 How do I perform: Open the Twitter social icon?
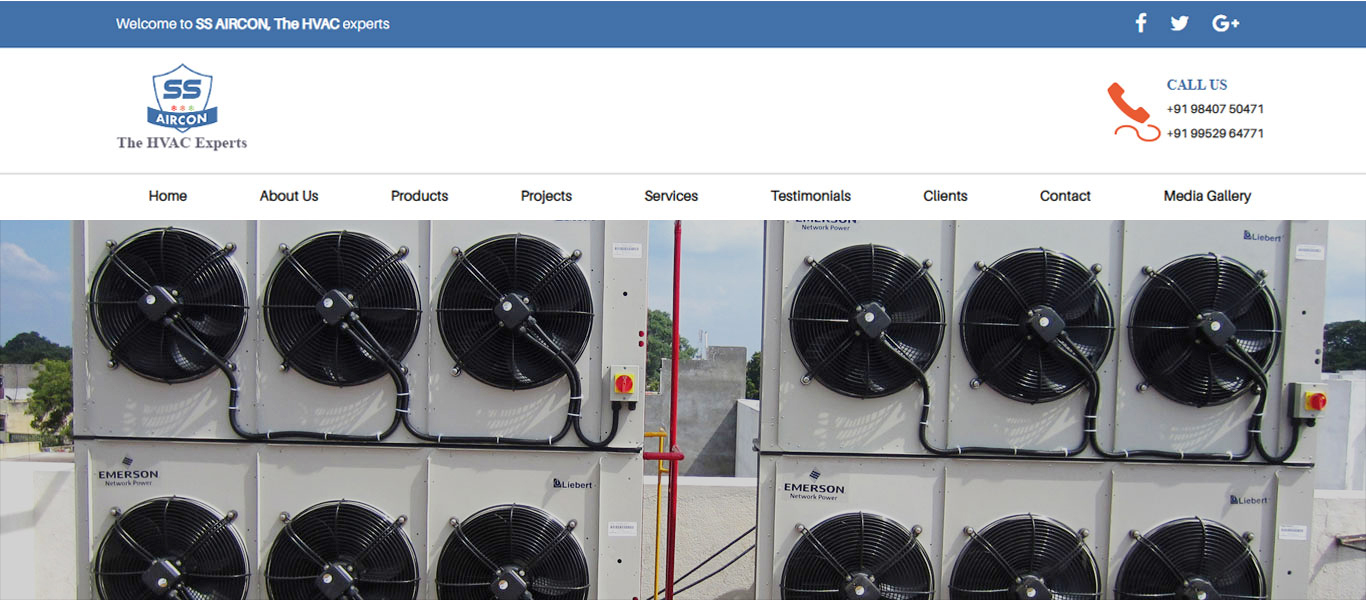coord(1180,23)
